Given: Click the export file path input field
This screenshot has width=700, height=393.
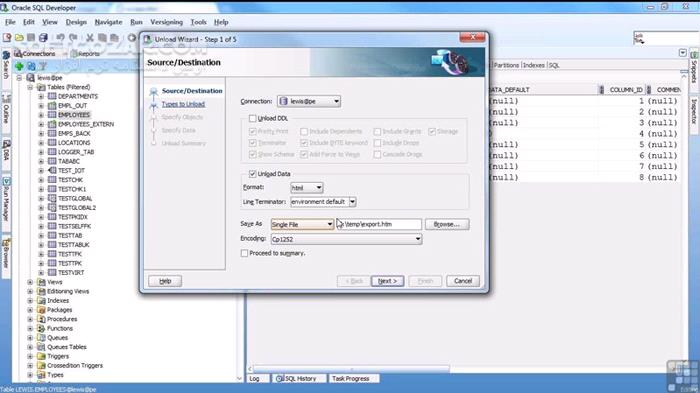Looking at the screenshot, I should click(379, 224).
